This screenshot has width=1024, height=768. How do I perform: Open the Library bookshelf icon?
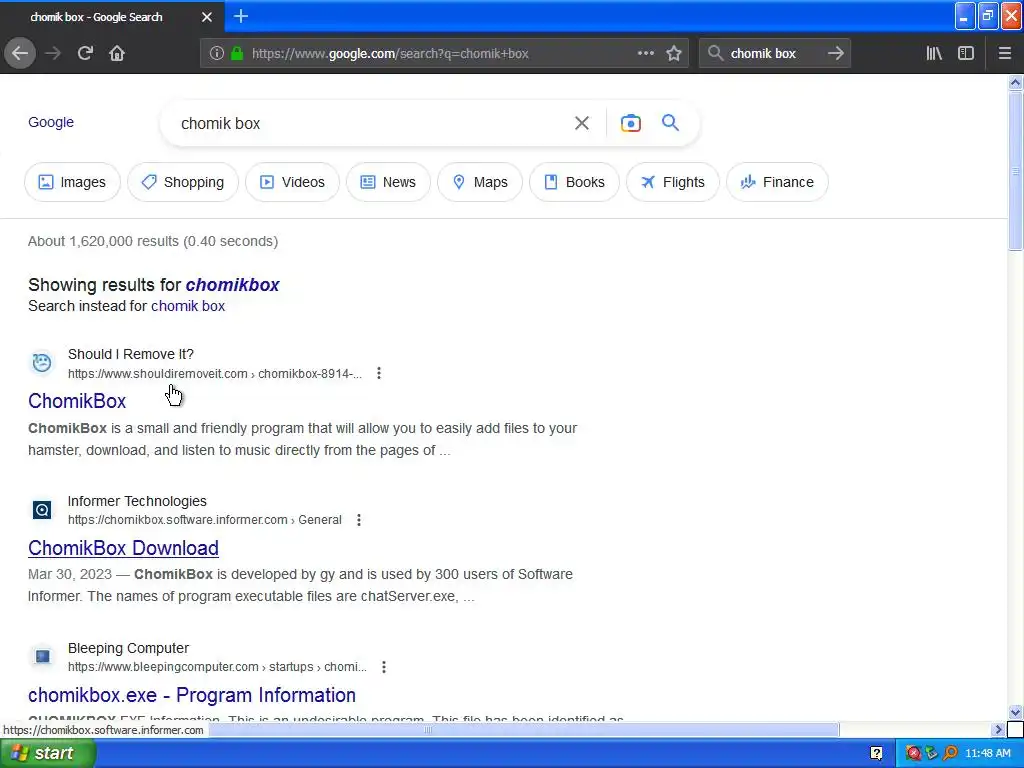pyautogui.click(x=934, y=54)
